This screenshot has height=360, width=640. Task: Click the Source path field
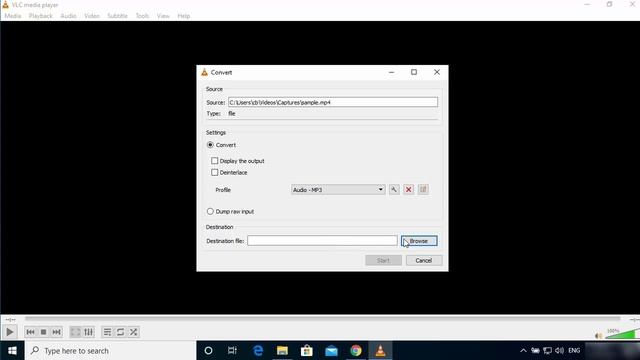(x=333, y=102)
